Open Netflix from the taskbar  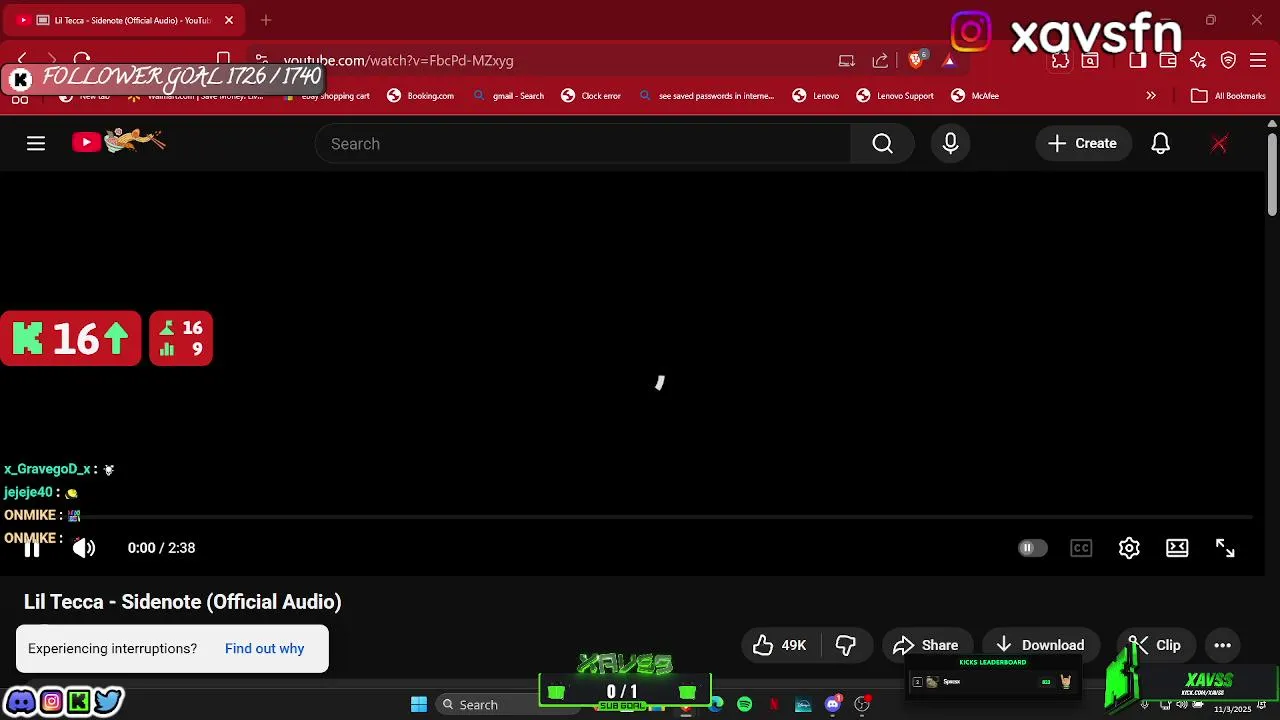[x=773, y=705]
